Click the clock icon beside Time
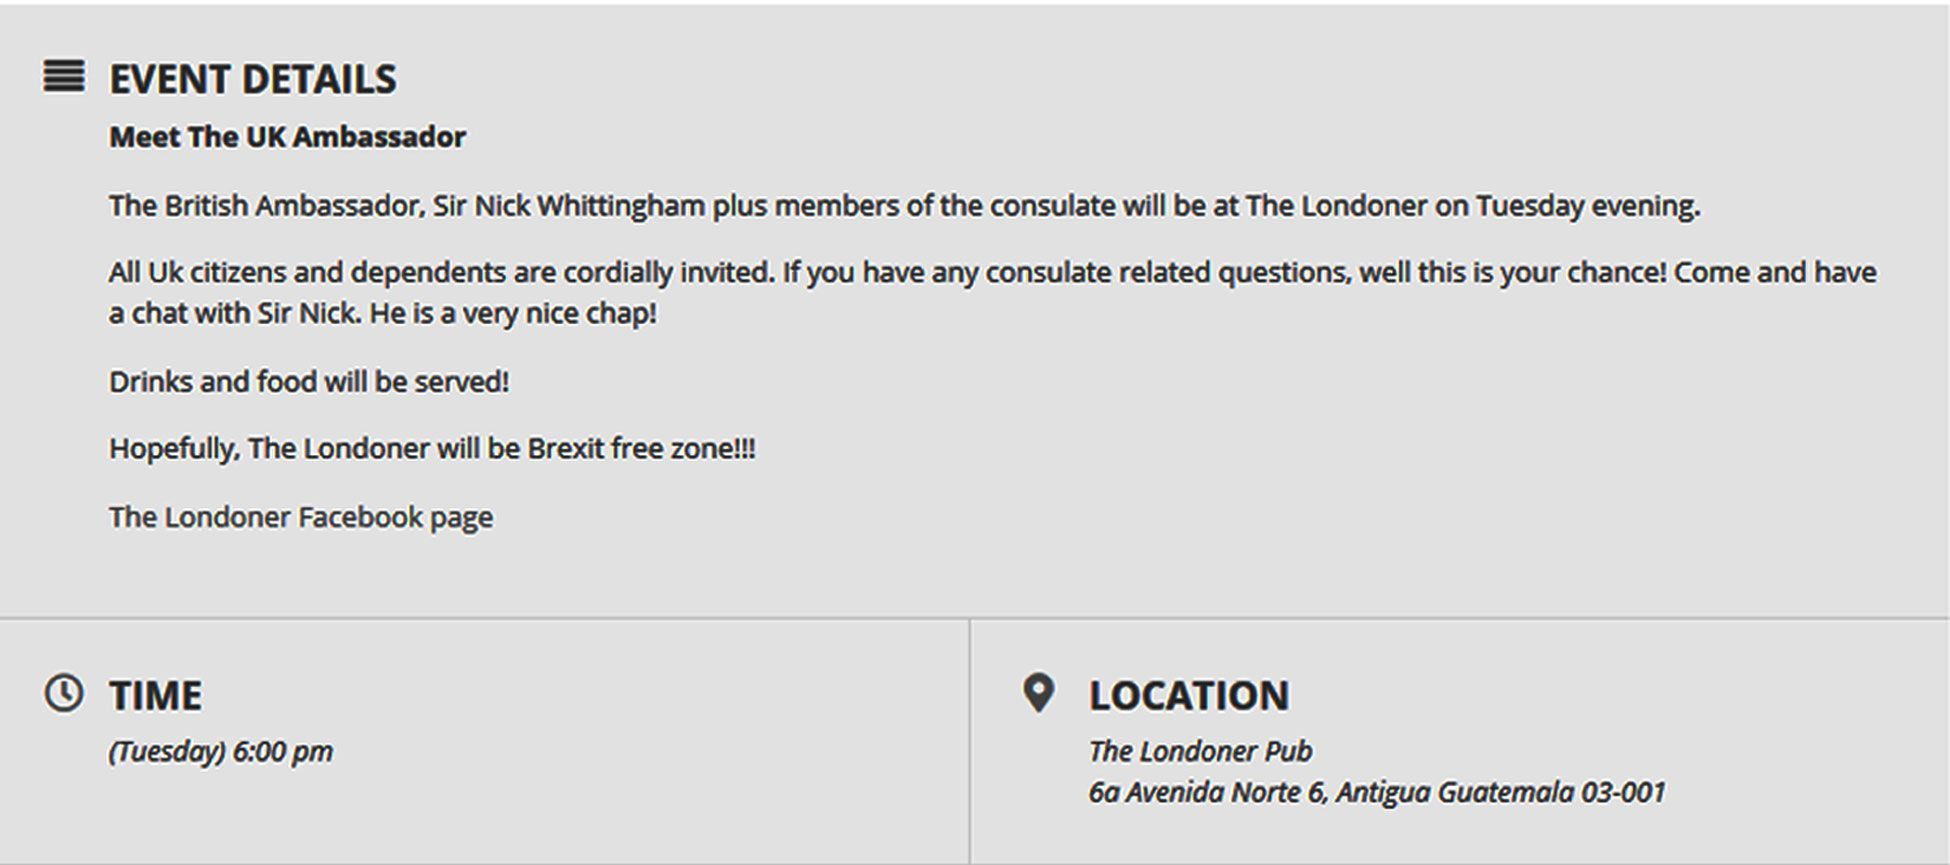Image resolution: width=1950 pixels, height=865 pixels. pyautogui.click(x=64, y=693)
